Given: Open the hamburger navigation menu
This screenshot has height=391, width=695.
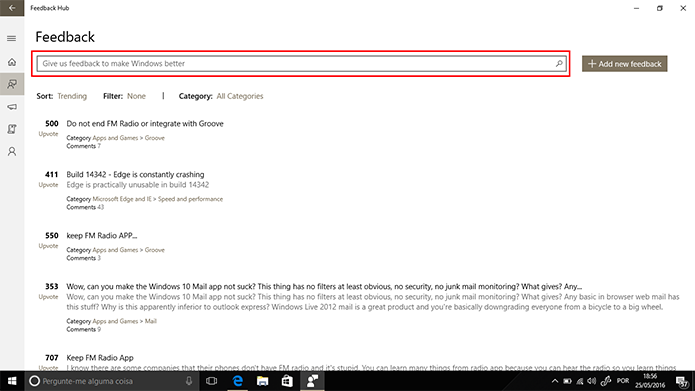Looking at the screenshot, I should click(12, 39).
